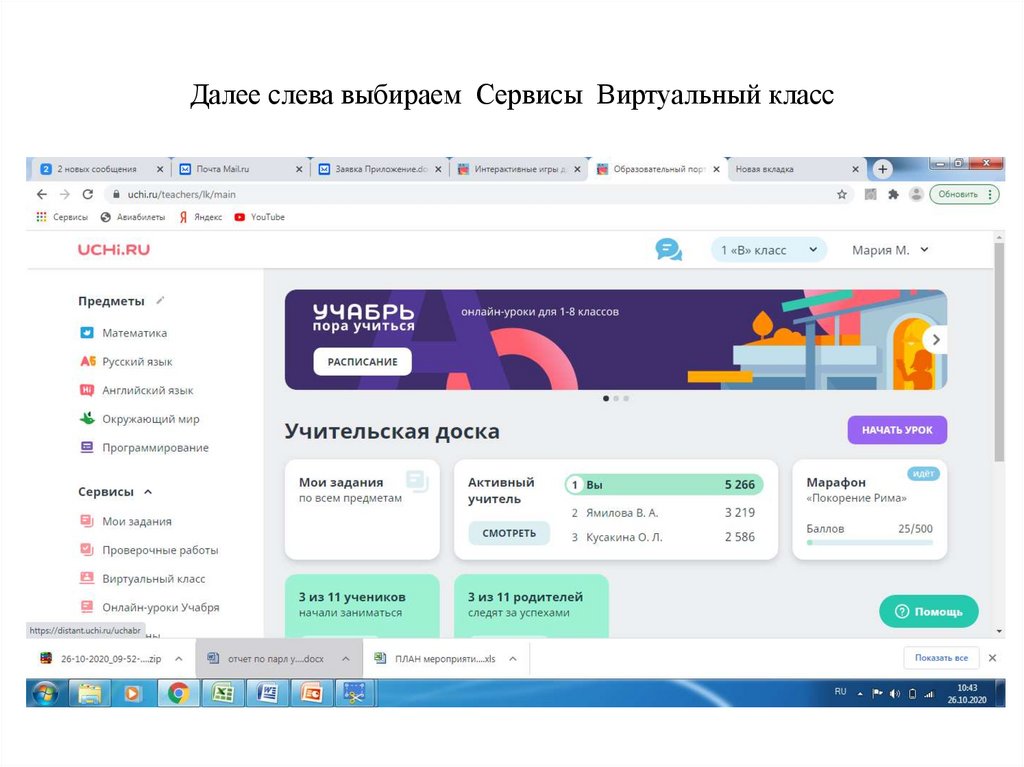1024x767 pixels.
Task: Open downloaded 26-10-2020 zip file
Action: pyautogui.click(x=101, y=659)
